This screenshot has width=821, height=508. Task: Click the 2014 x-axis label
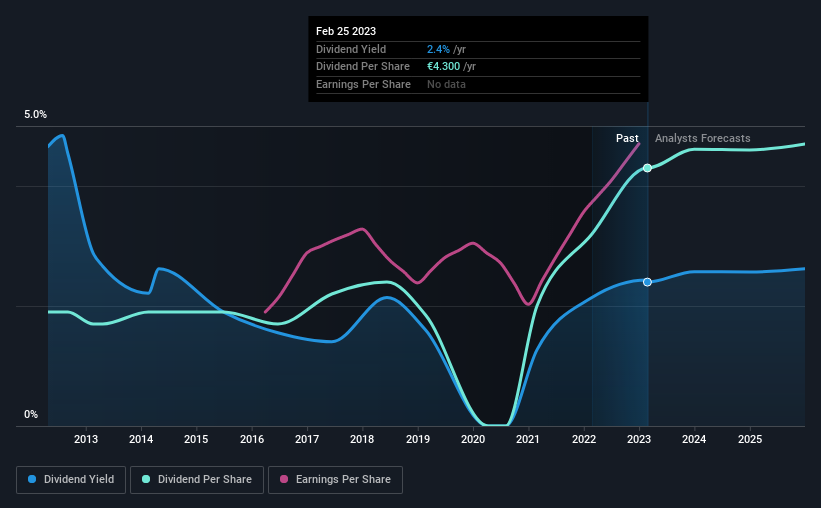(x=141, y=439)
